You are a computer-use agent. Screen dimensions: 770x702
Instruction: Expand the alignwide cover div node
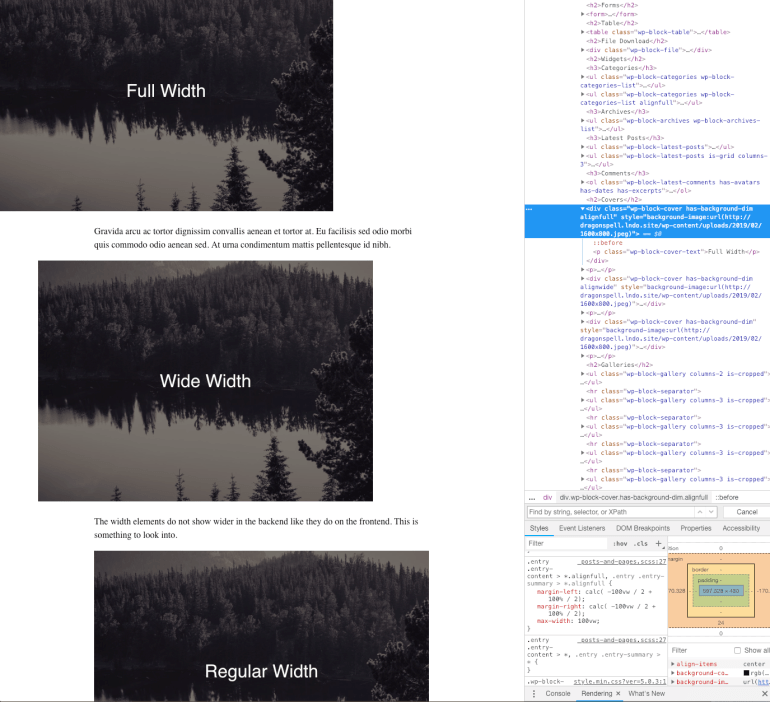point(582,278)
